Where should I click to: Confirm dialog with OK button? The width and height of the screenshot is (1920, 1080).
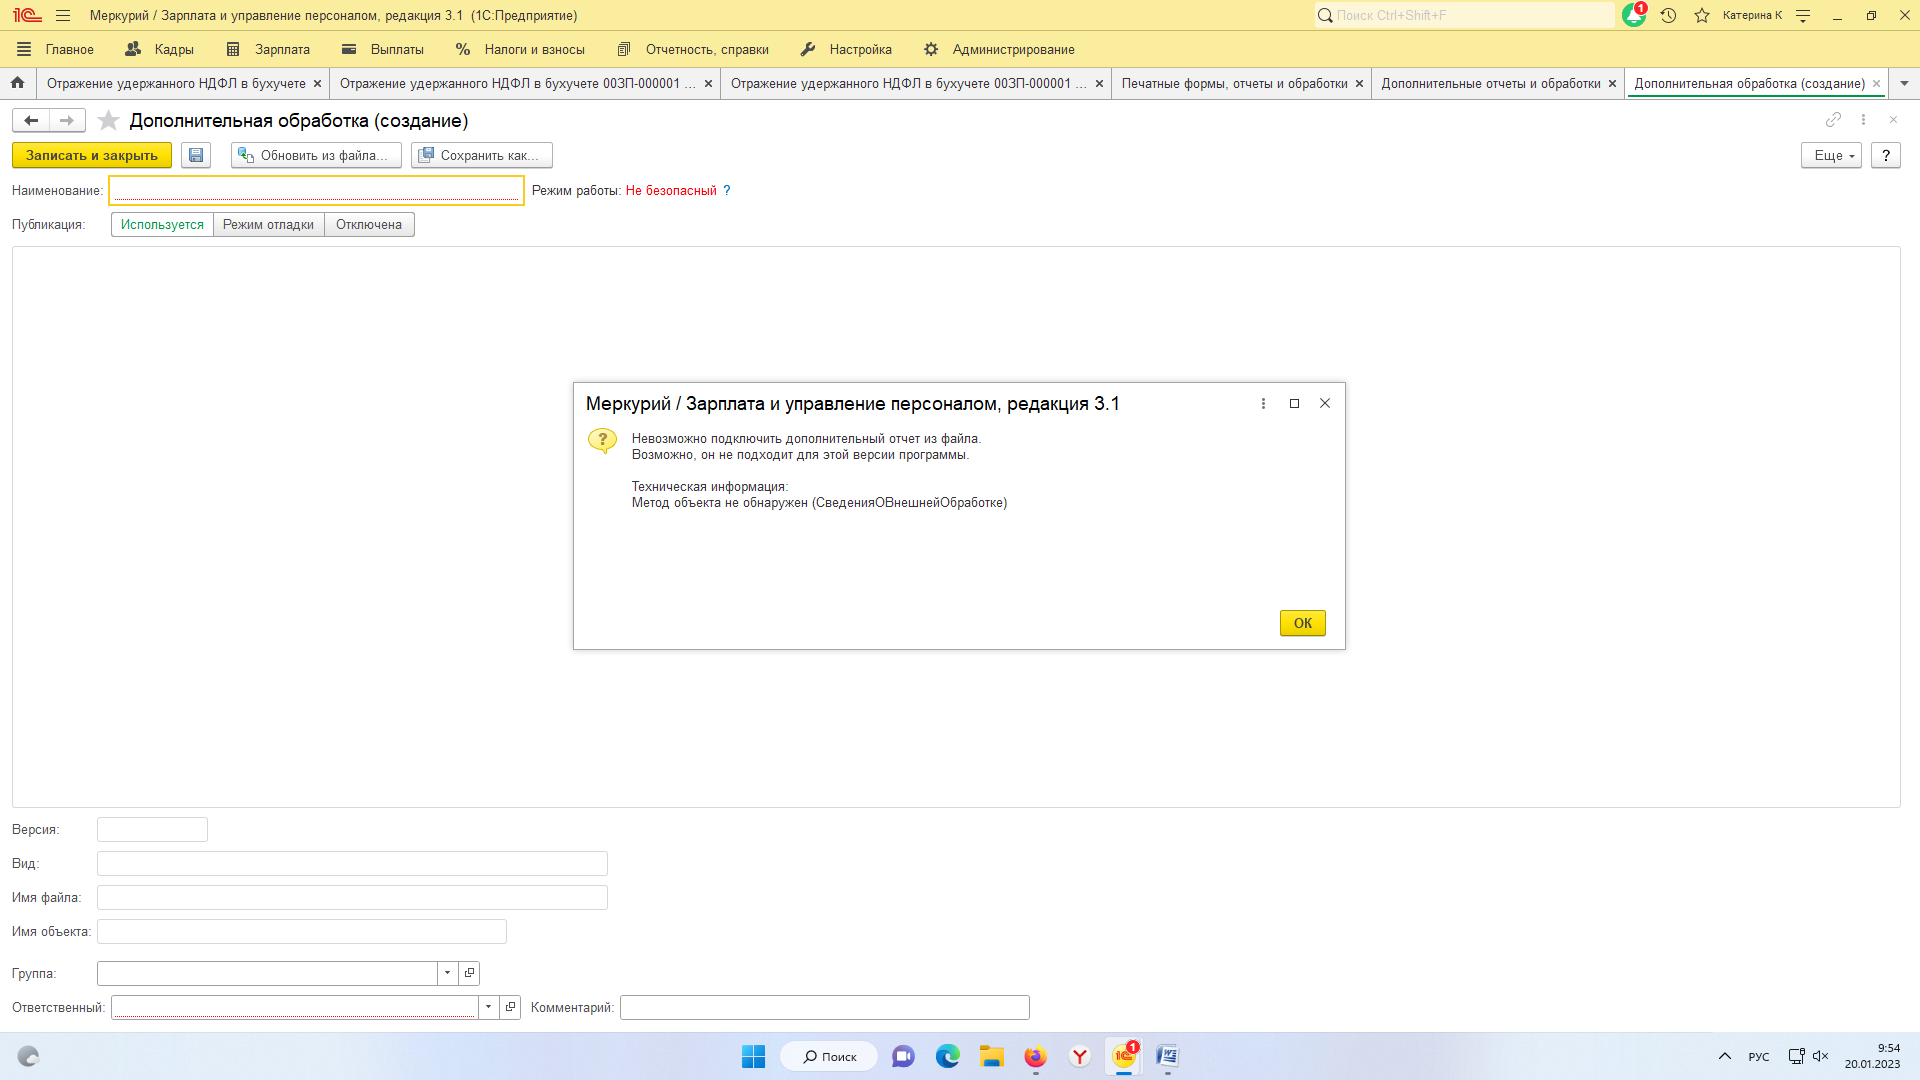point(1303,623)
